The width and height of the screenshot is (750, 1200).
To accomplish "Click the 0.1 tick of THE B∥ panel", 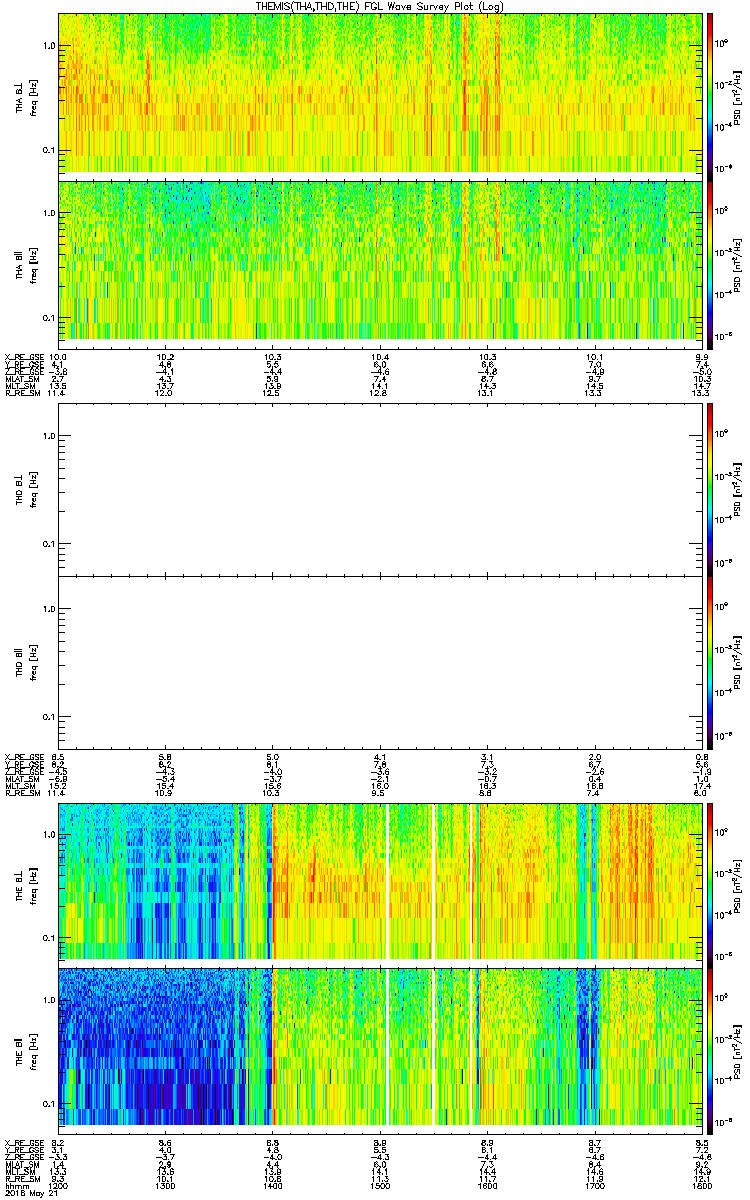I will tap(48, 1104).
